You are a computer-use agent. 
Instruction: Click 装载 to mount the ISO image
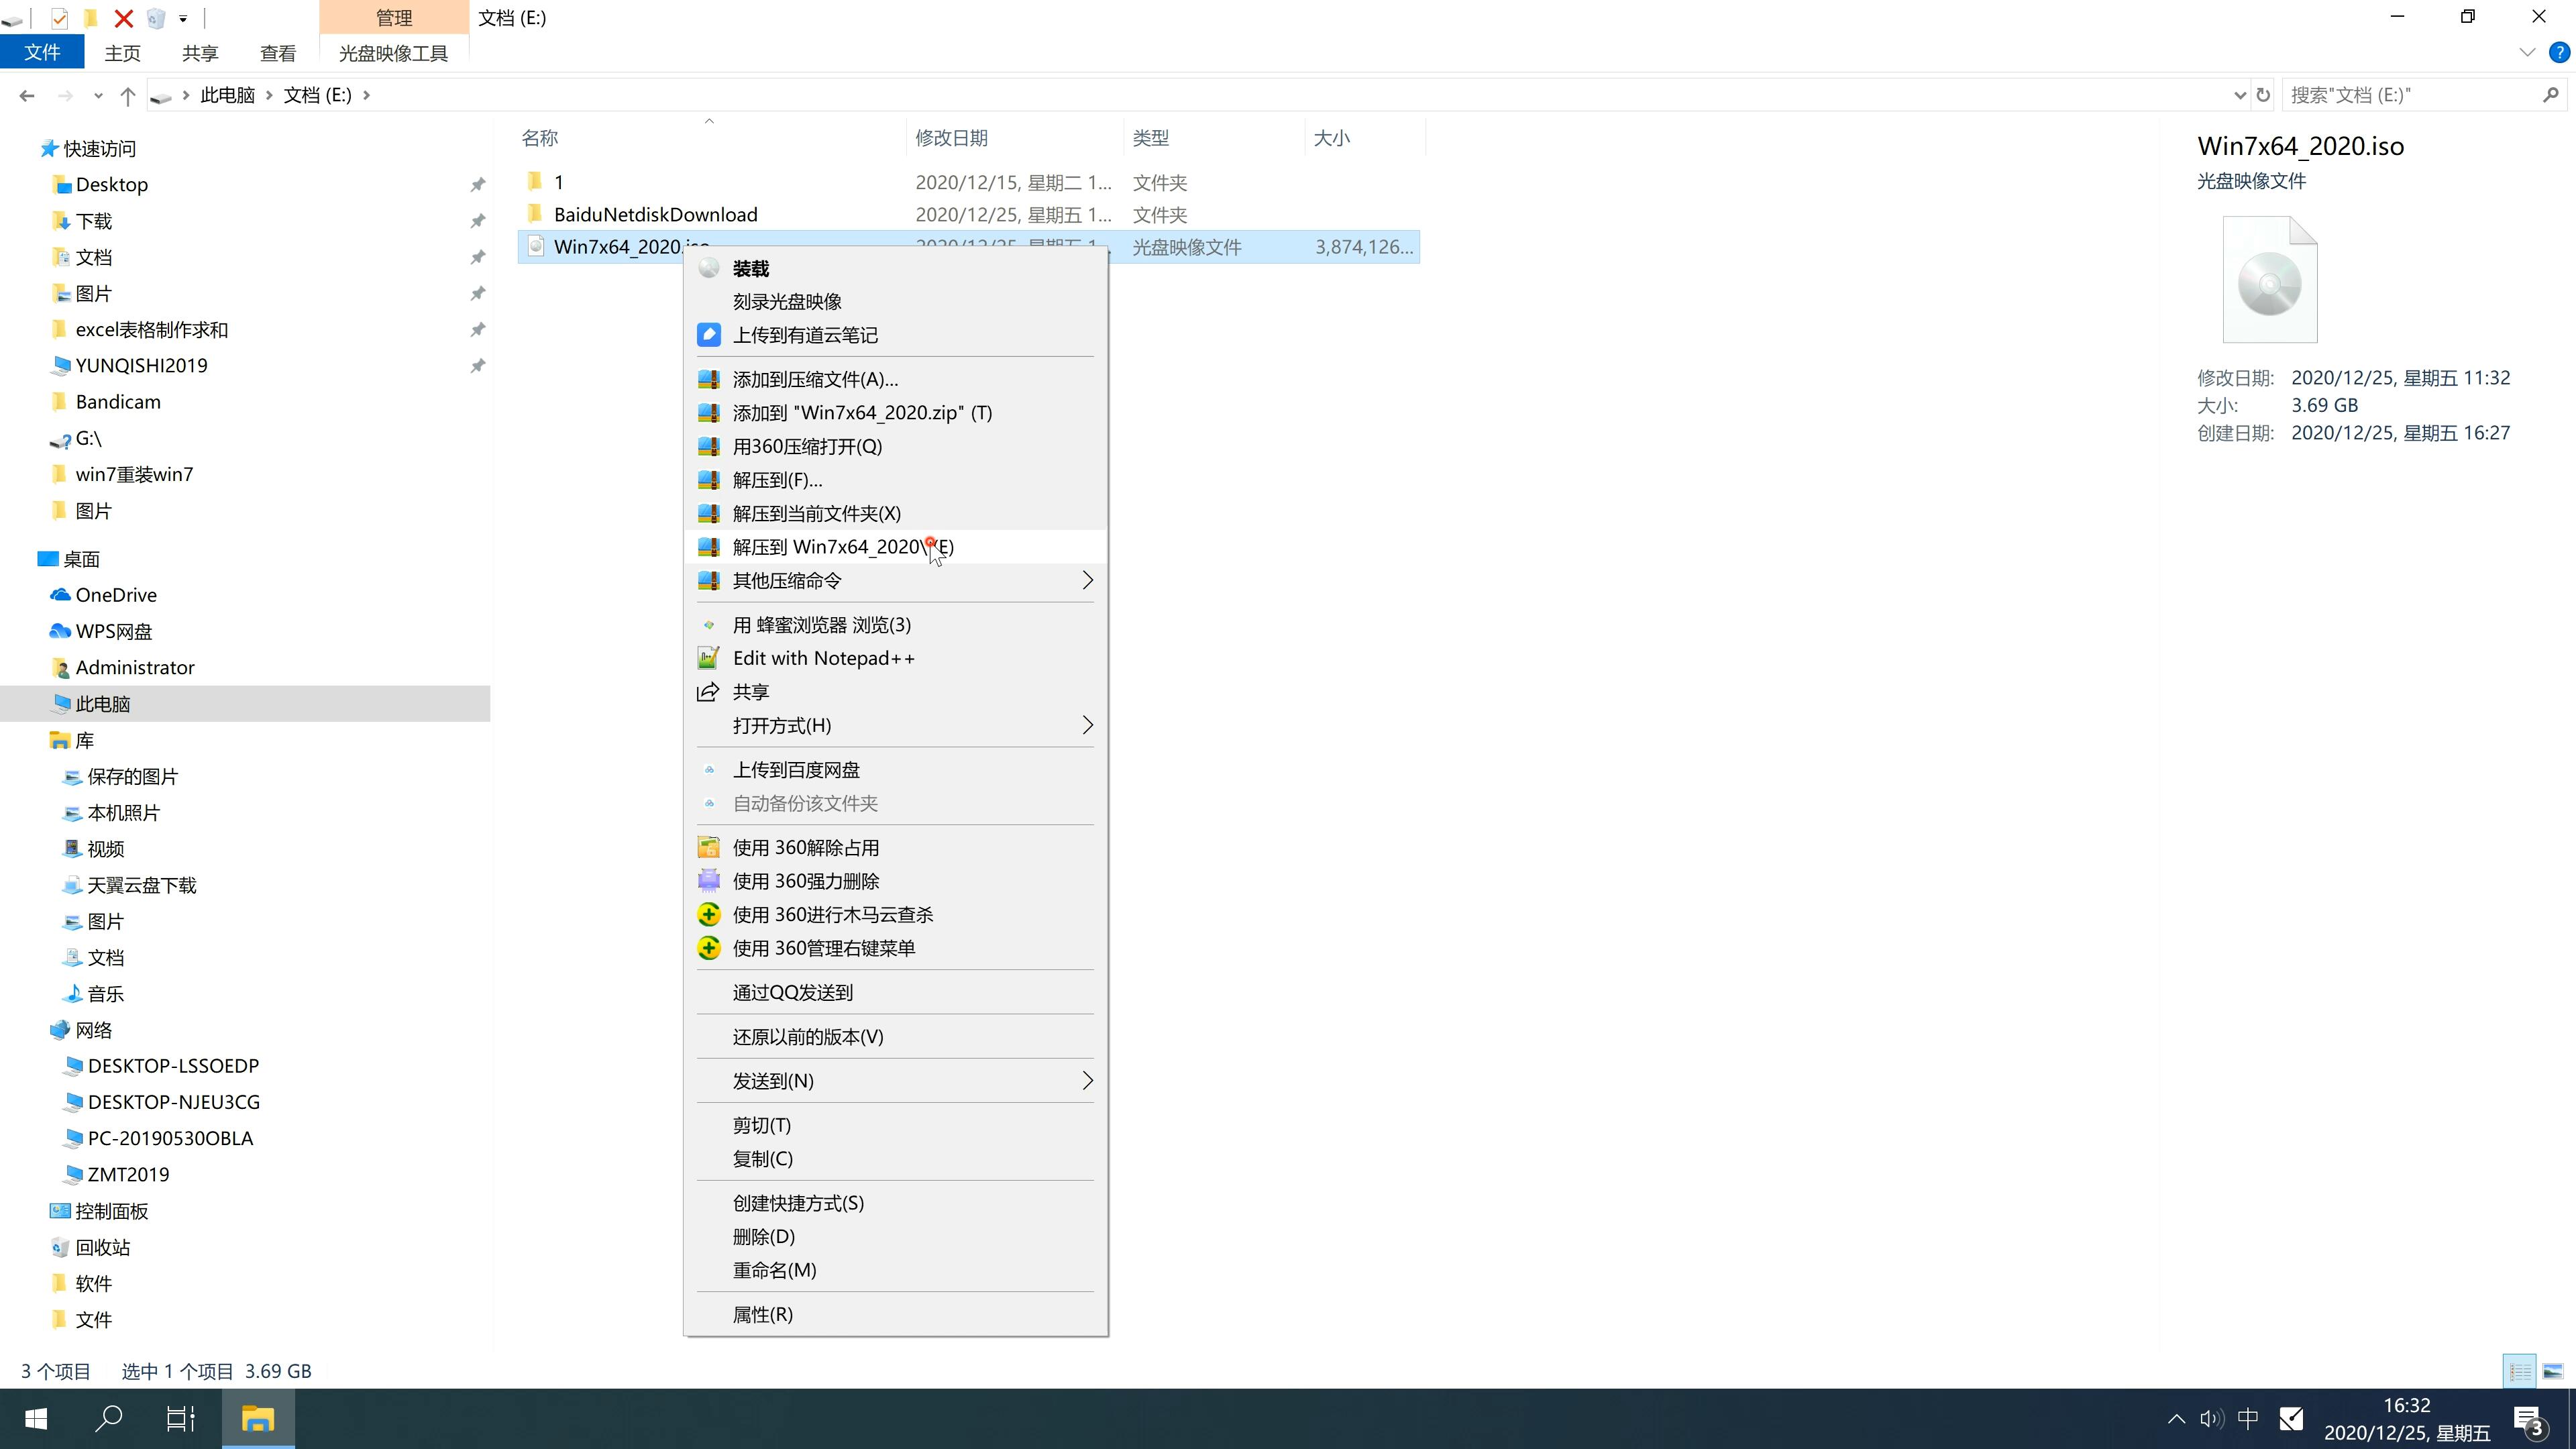point(752,267)
